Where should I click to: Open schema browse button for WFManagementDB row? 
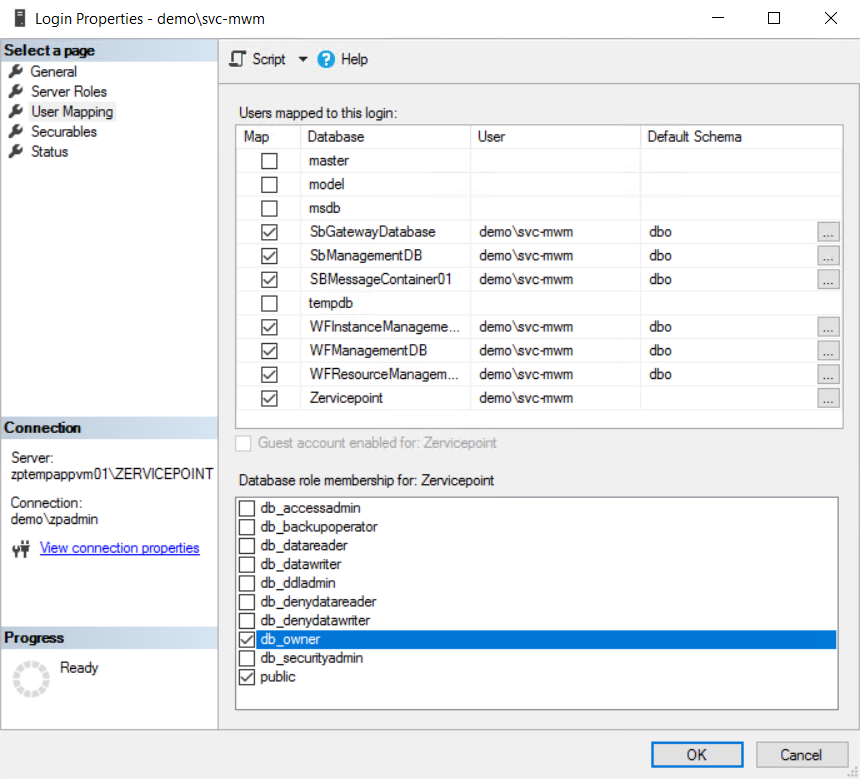point(827,351)
